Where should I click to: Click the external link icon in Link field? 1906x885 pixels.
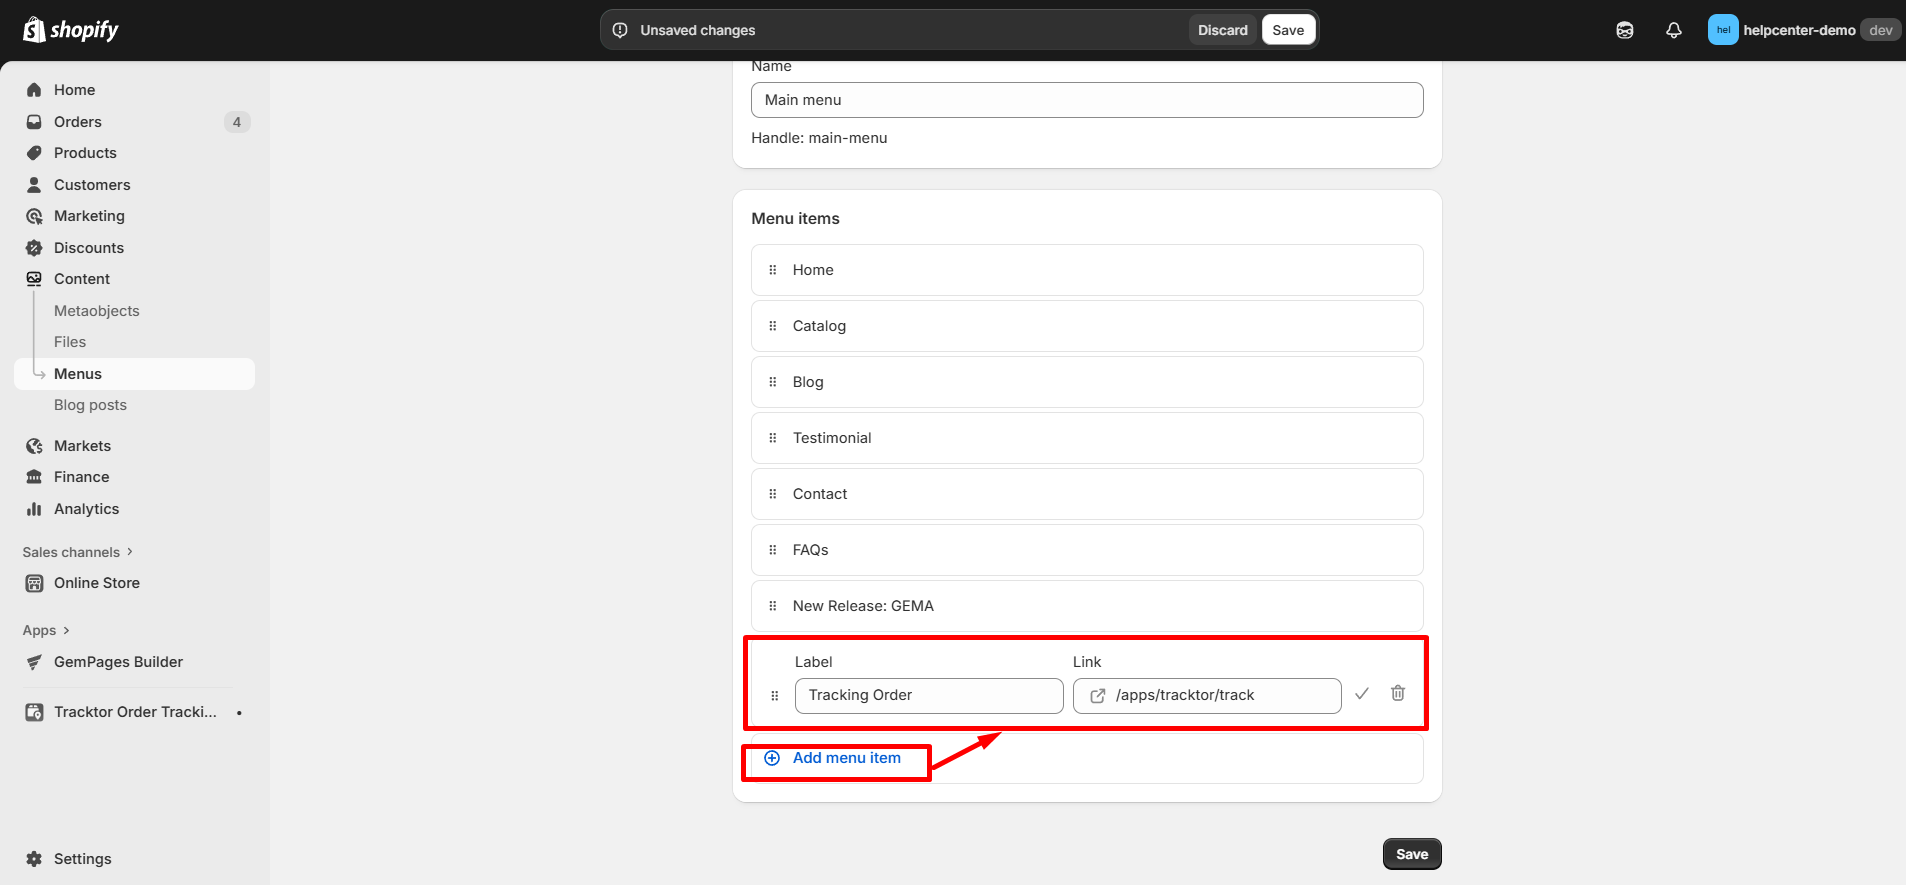(1097, 696)
